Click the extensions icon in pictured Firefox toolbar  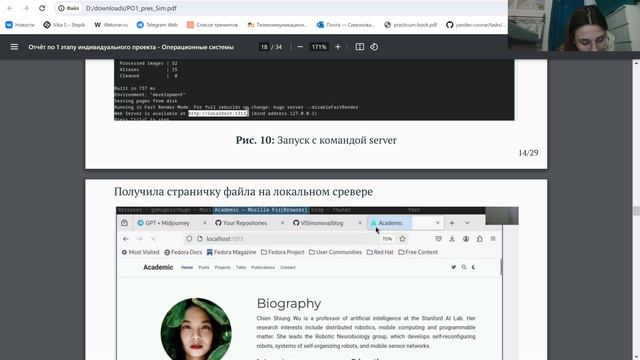coord(480,239)
